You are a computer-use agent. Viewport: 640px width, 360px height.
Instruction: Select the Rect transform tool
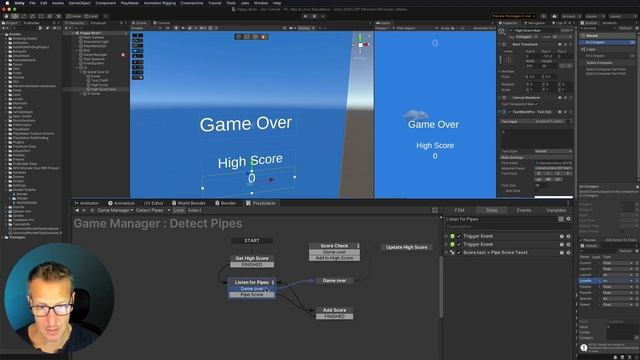tap(41, 16)
